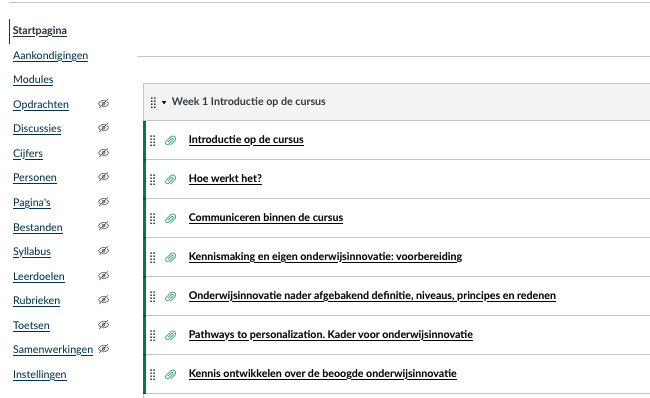Open Discussies navigation link
The width and height of the screenshot is (650, 398).
point(37,129)
